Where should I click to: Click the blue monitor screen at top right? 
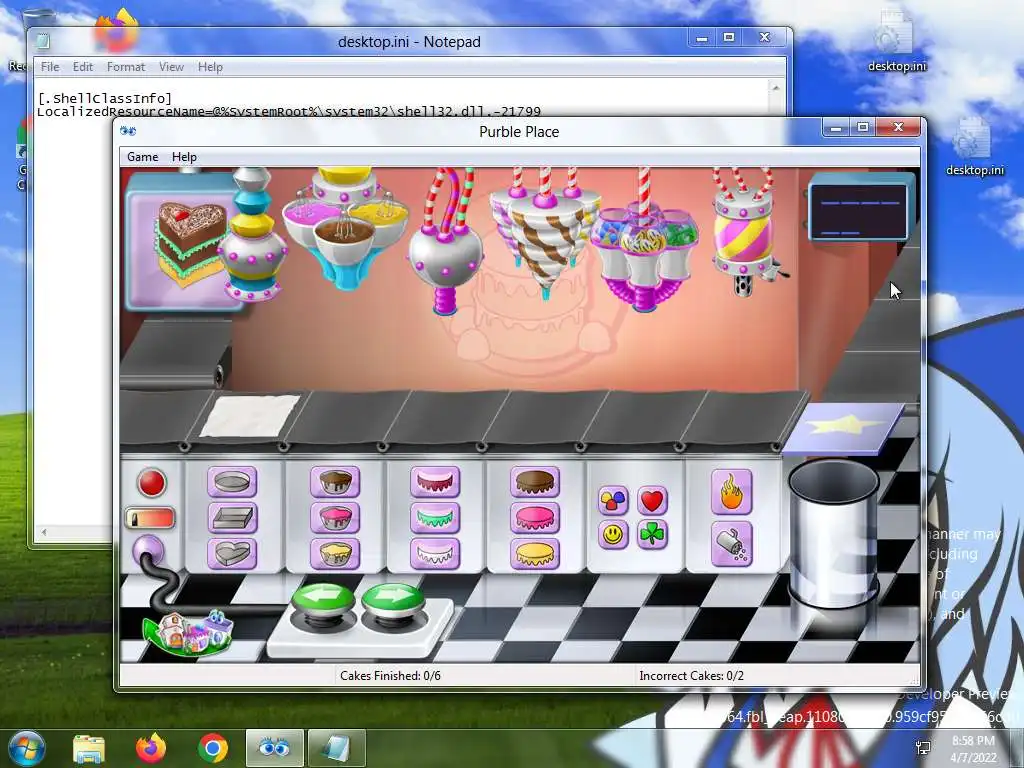(x=861, y=210)
